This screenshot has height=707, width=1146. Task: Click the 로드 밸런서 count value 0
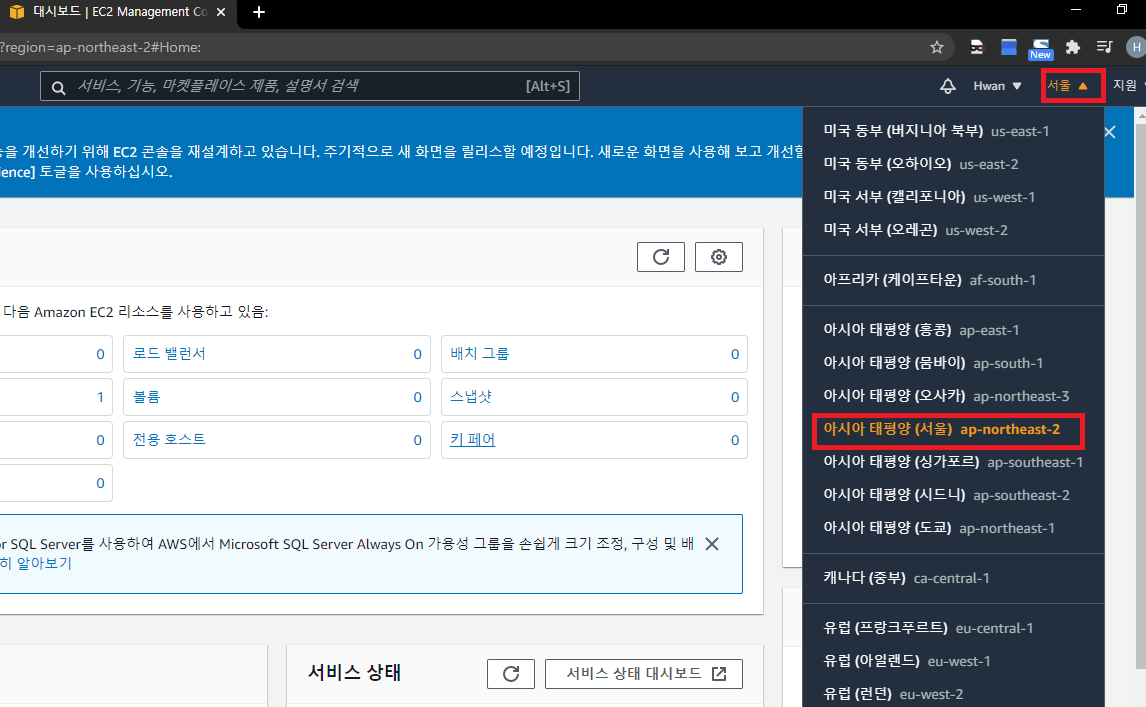[417, 354]
